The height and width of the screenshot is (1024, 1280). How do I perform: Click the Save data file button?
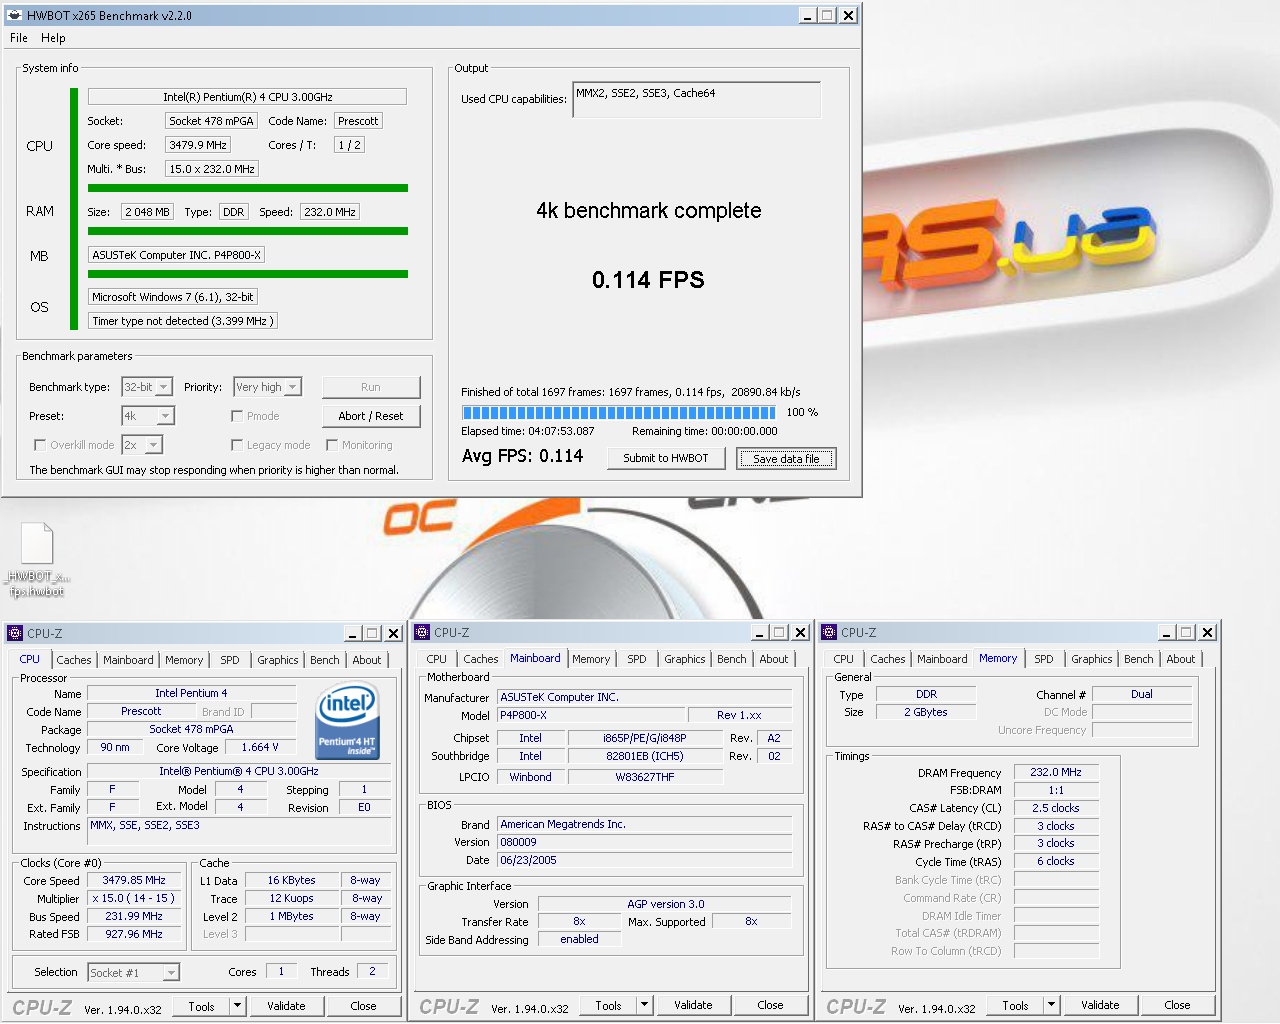tap(786, 458)
